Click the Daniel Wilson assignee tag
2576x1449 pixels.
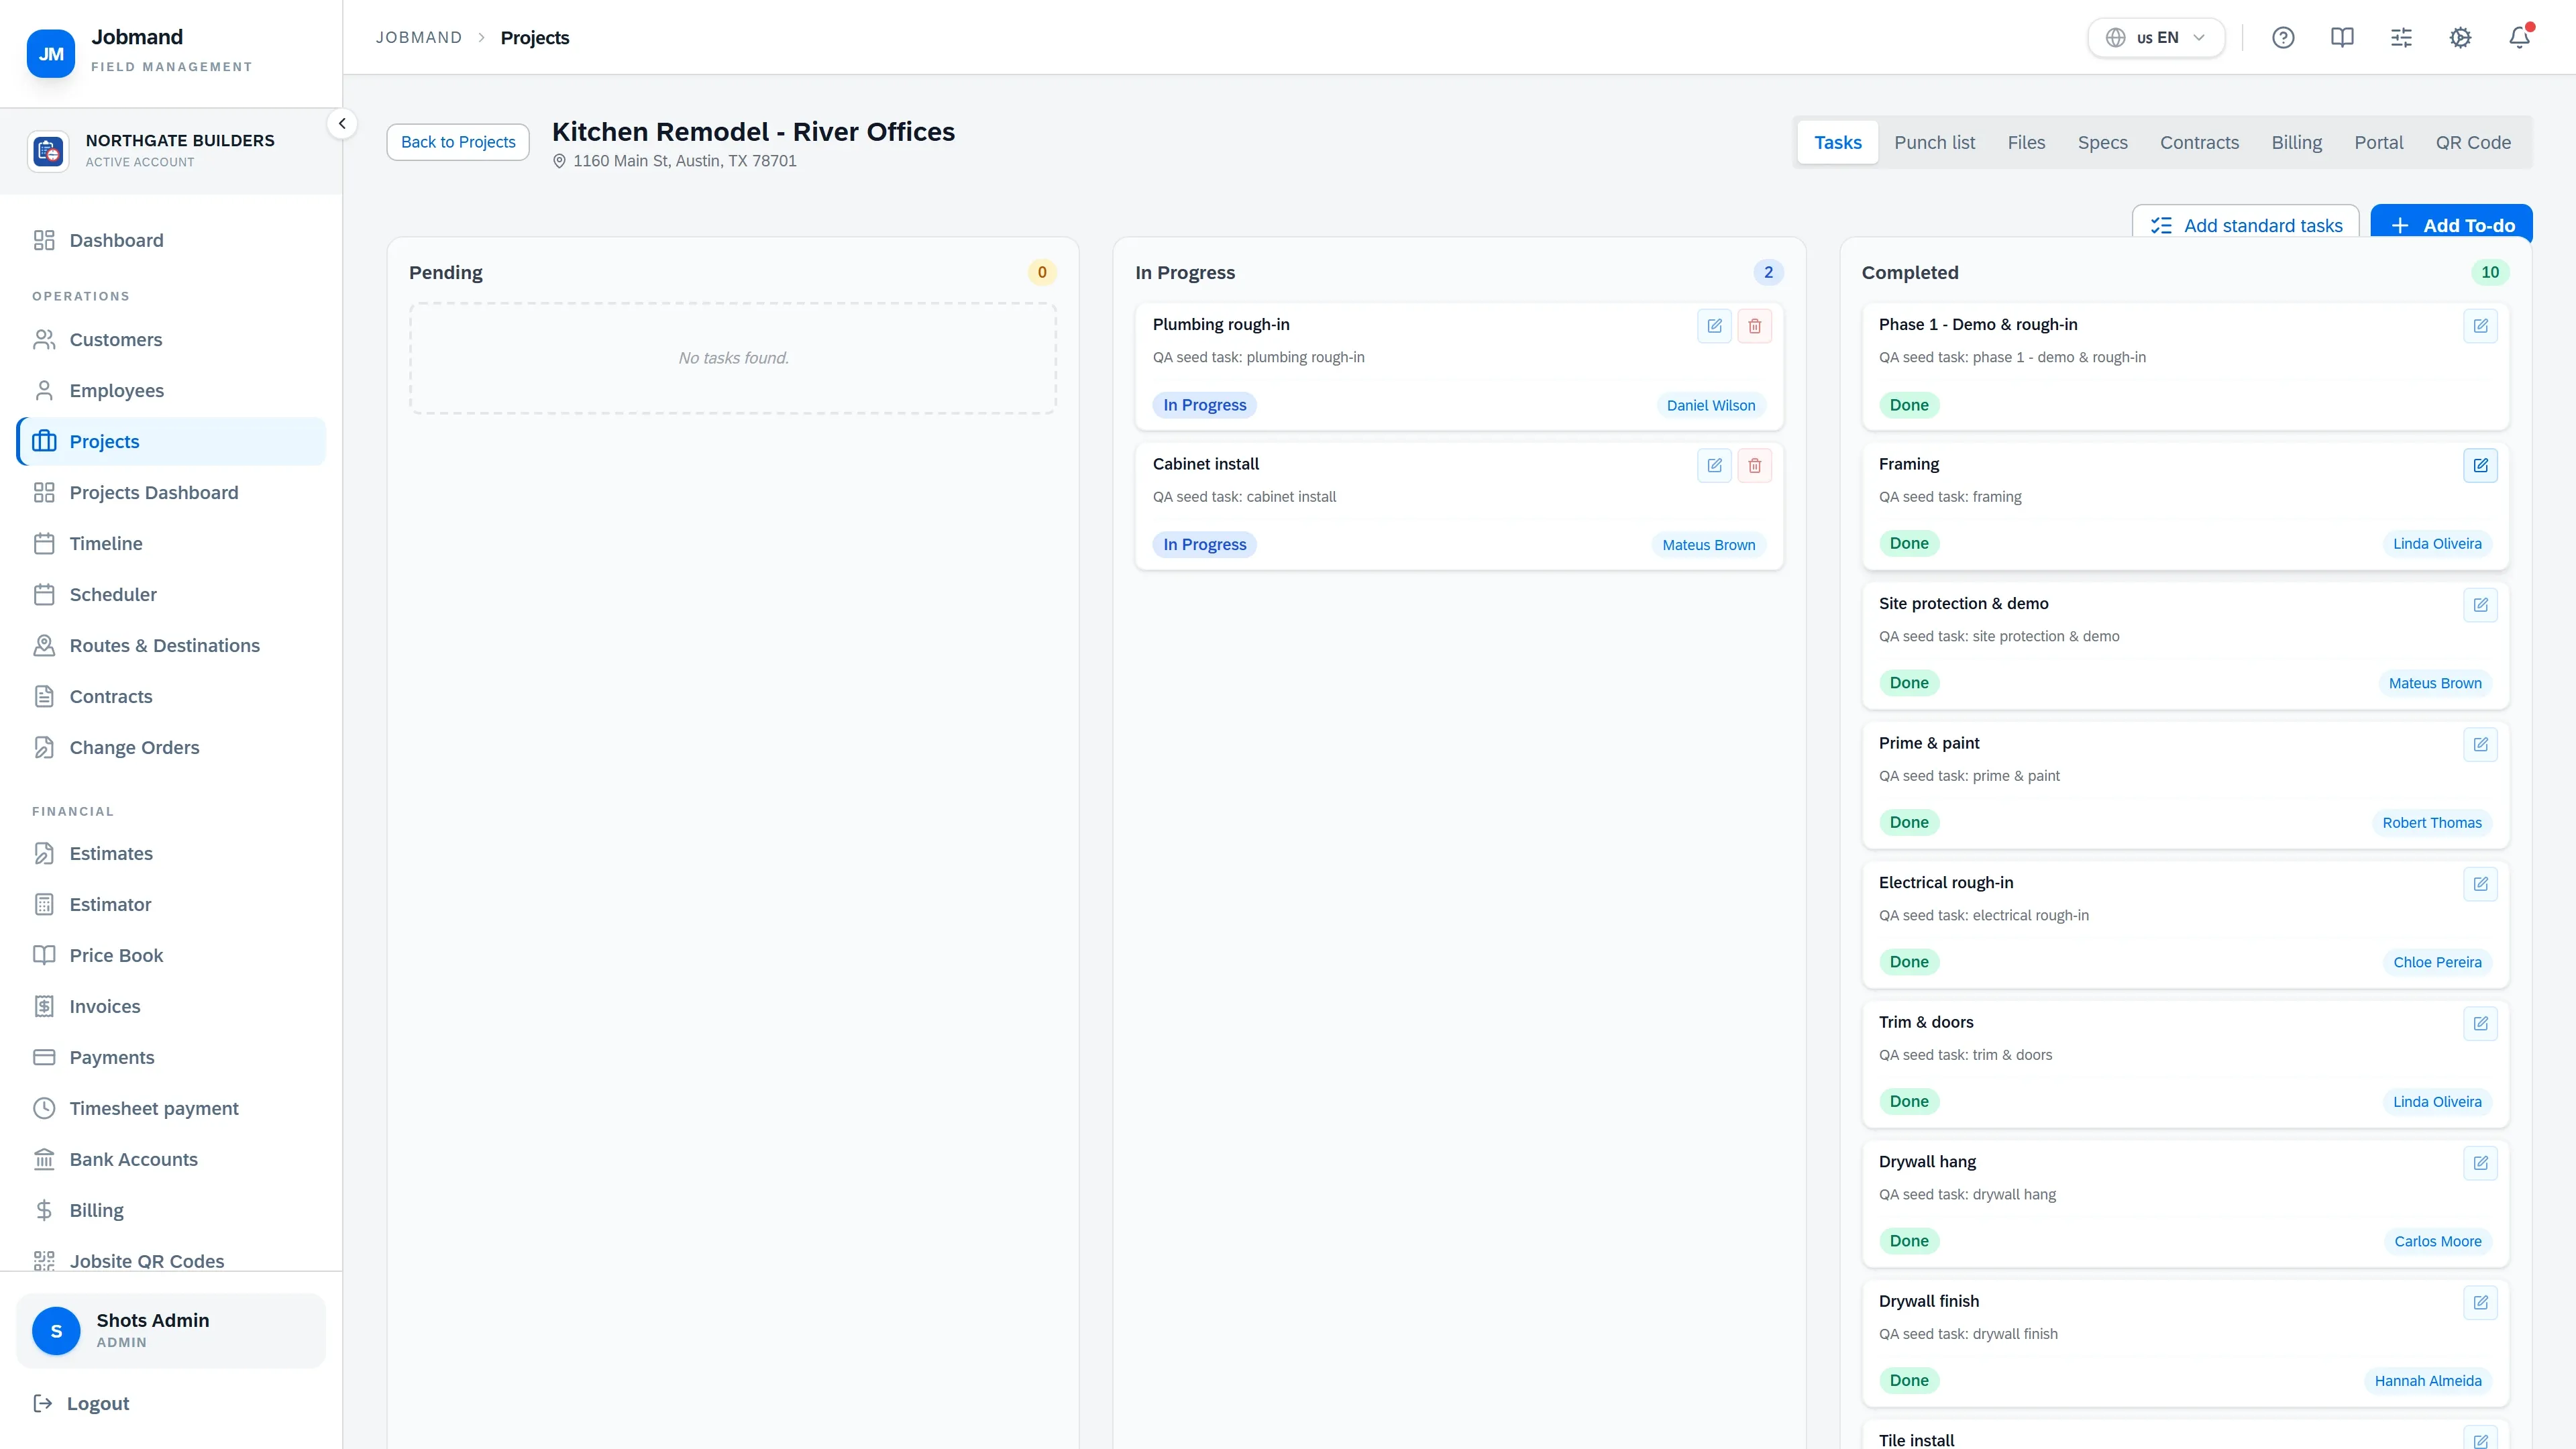coord(1710,405)
